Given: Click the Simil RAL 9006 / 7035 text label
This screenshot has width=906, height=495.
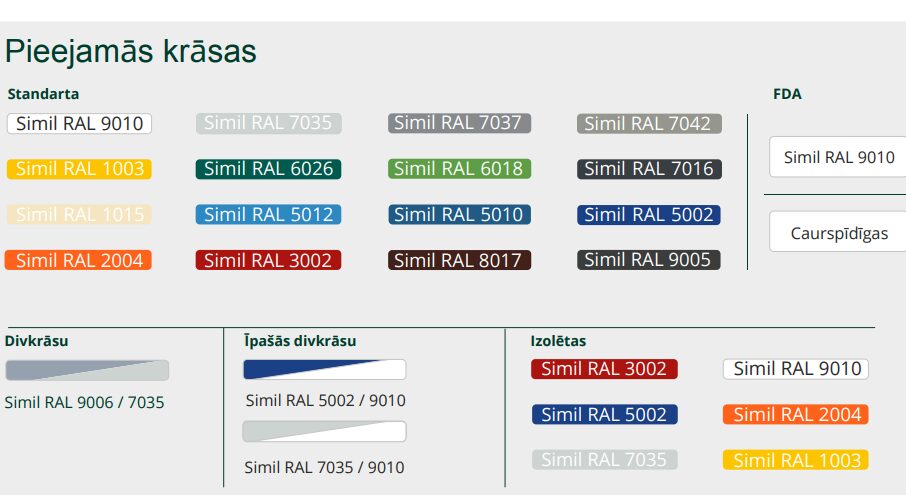Looking at the screenshot, I should tap(85, 403).
